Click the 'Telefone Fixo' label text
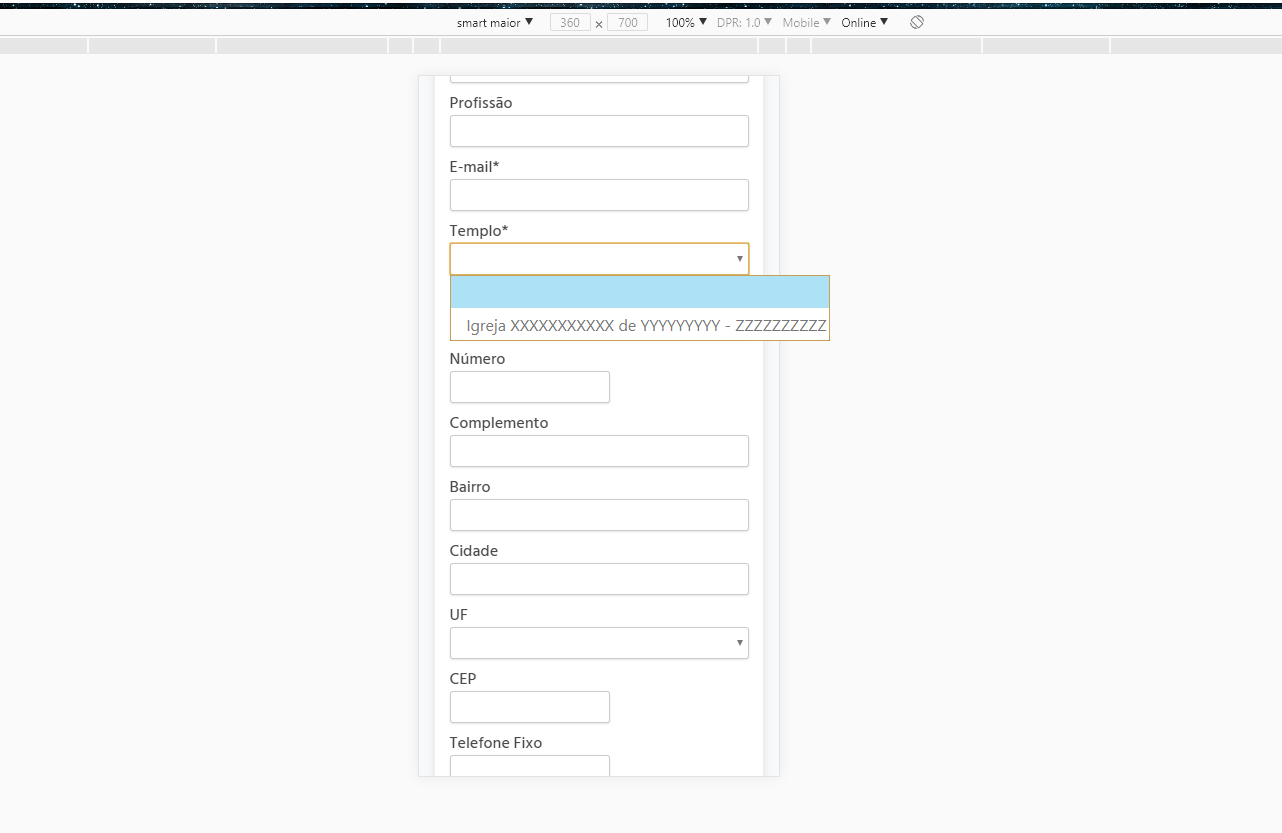Screen dimensions: 1282x833 (496, 743)
